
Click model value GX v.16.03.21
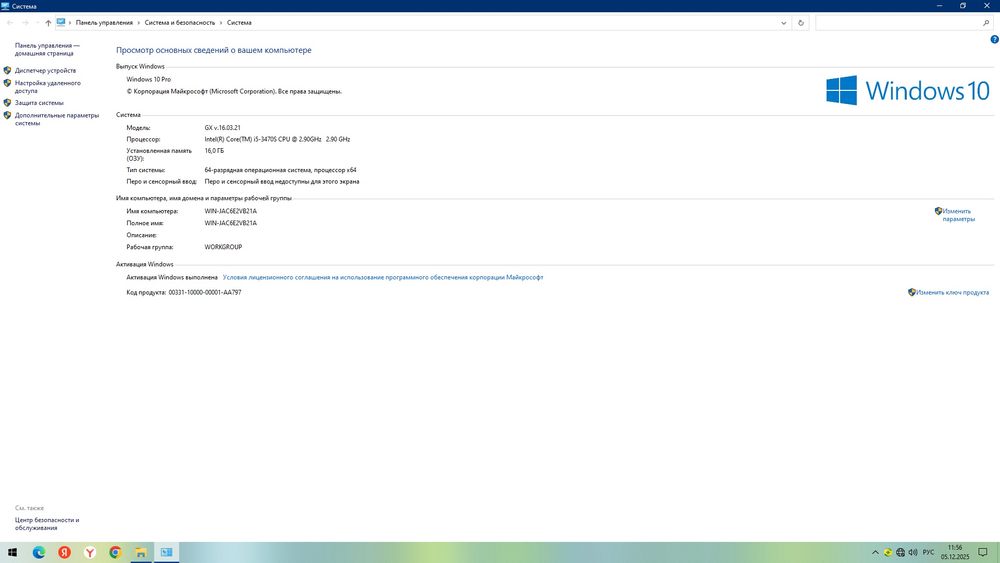coord(222,128)
